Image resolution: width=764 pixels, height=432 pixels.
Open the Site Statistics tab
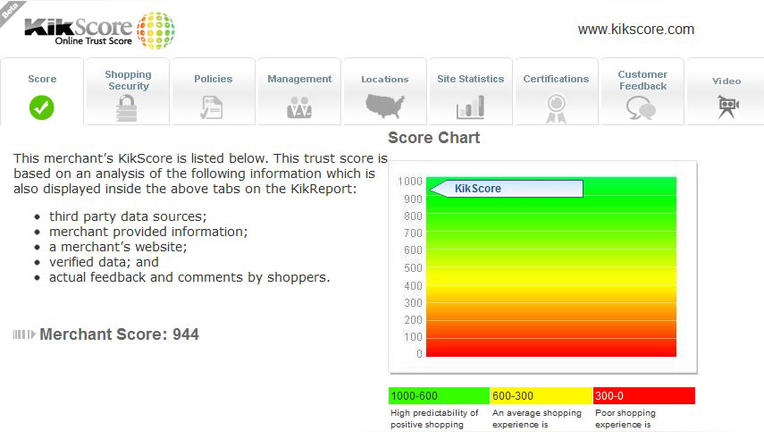[470, 92]
